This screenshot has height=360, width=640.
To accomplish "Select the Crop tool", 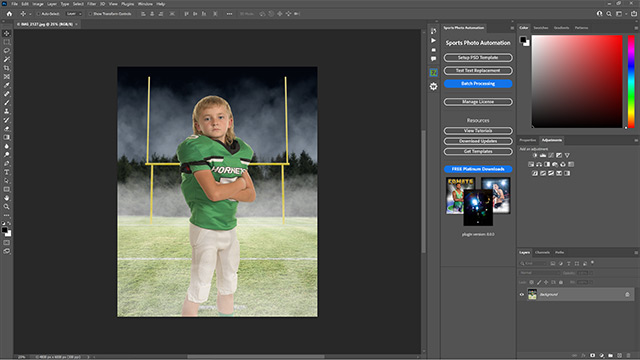I will (7, 68).
